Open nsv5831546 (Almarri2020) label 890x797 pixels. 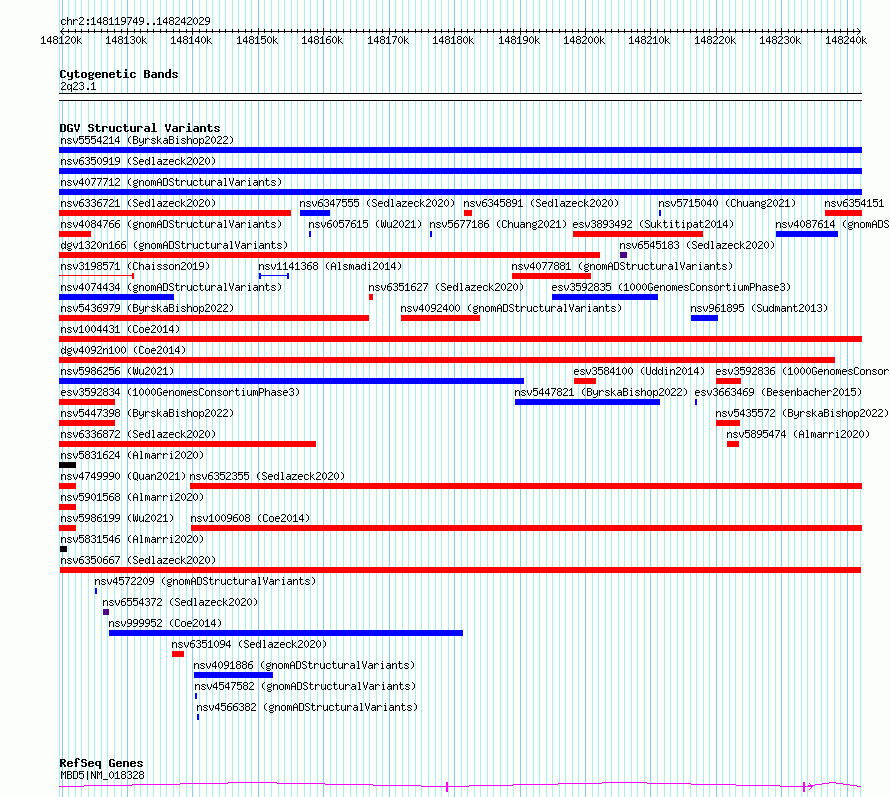click(x=132, y=539)
